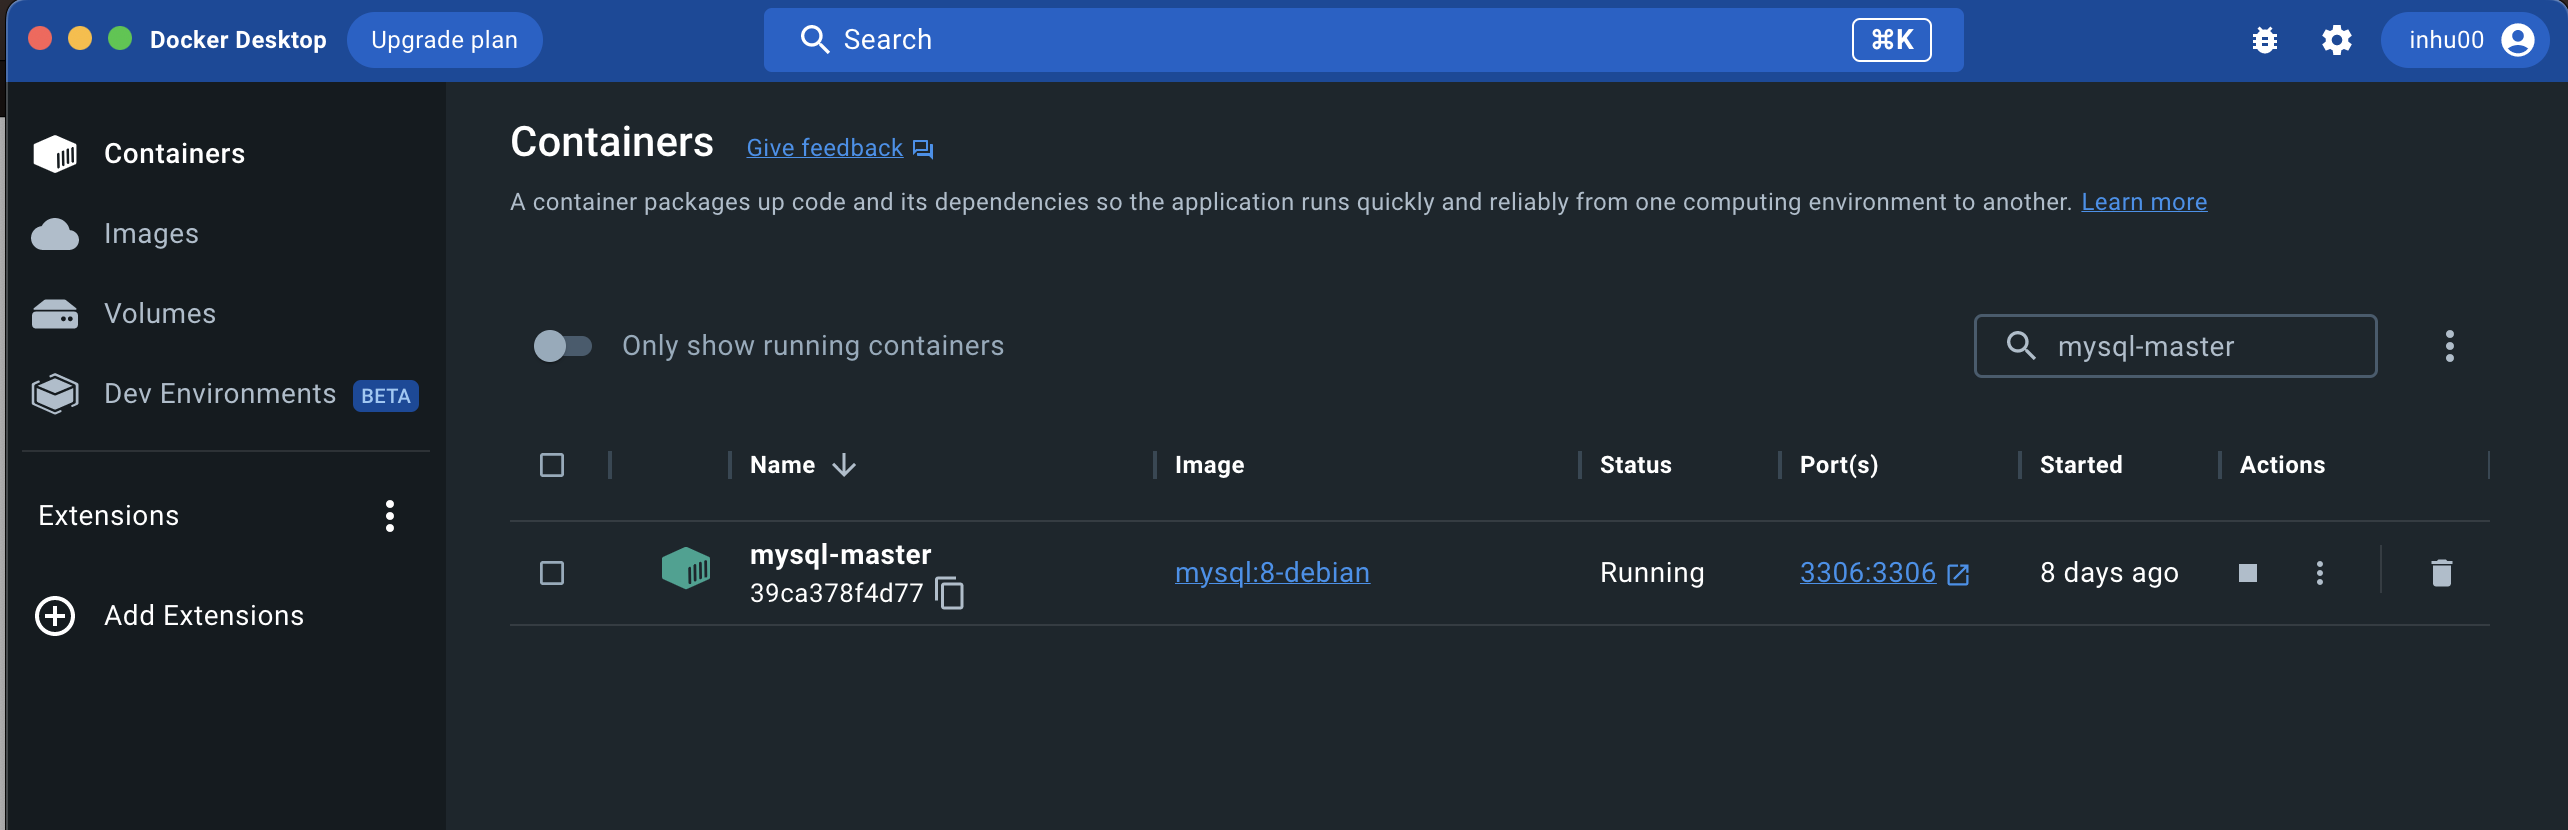Click the Port(s) column header
Image resolution: width=2568 pixels, height=830 pixels.
[x=1839, y=465]
